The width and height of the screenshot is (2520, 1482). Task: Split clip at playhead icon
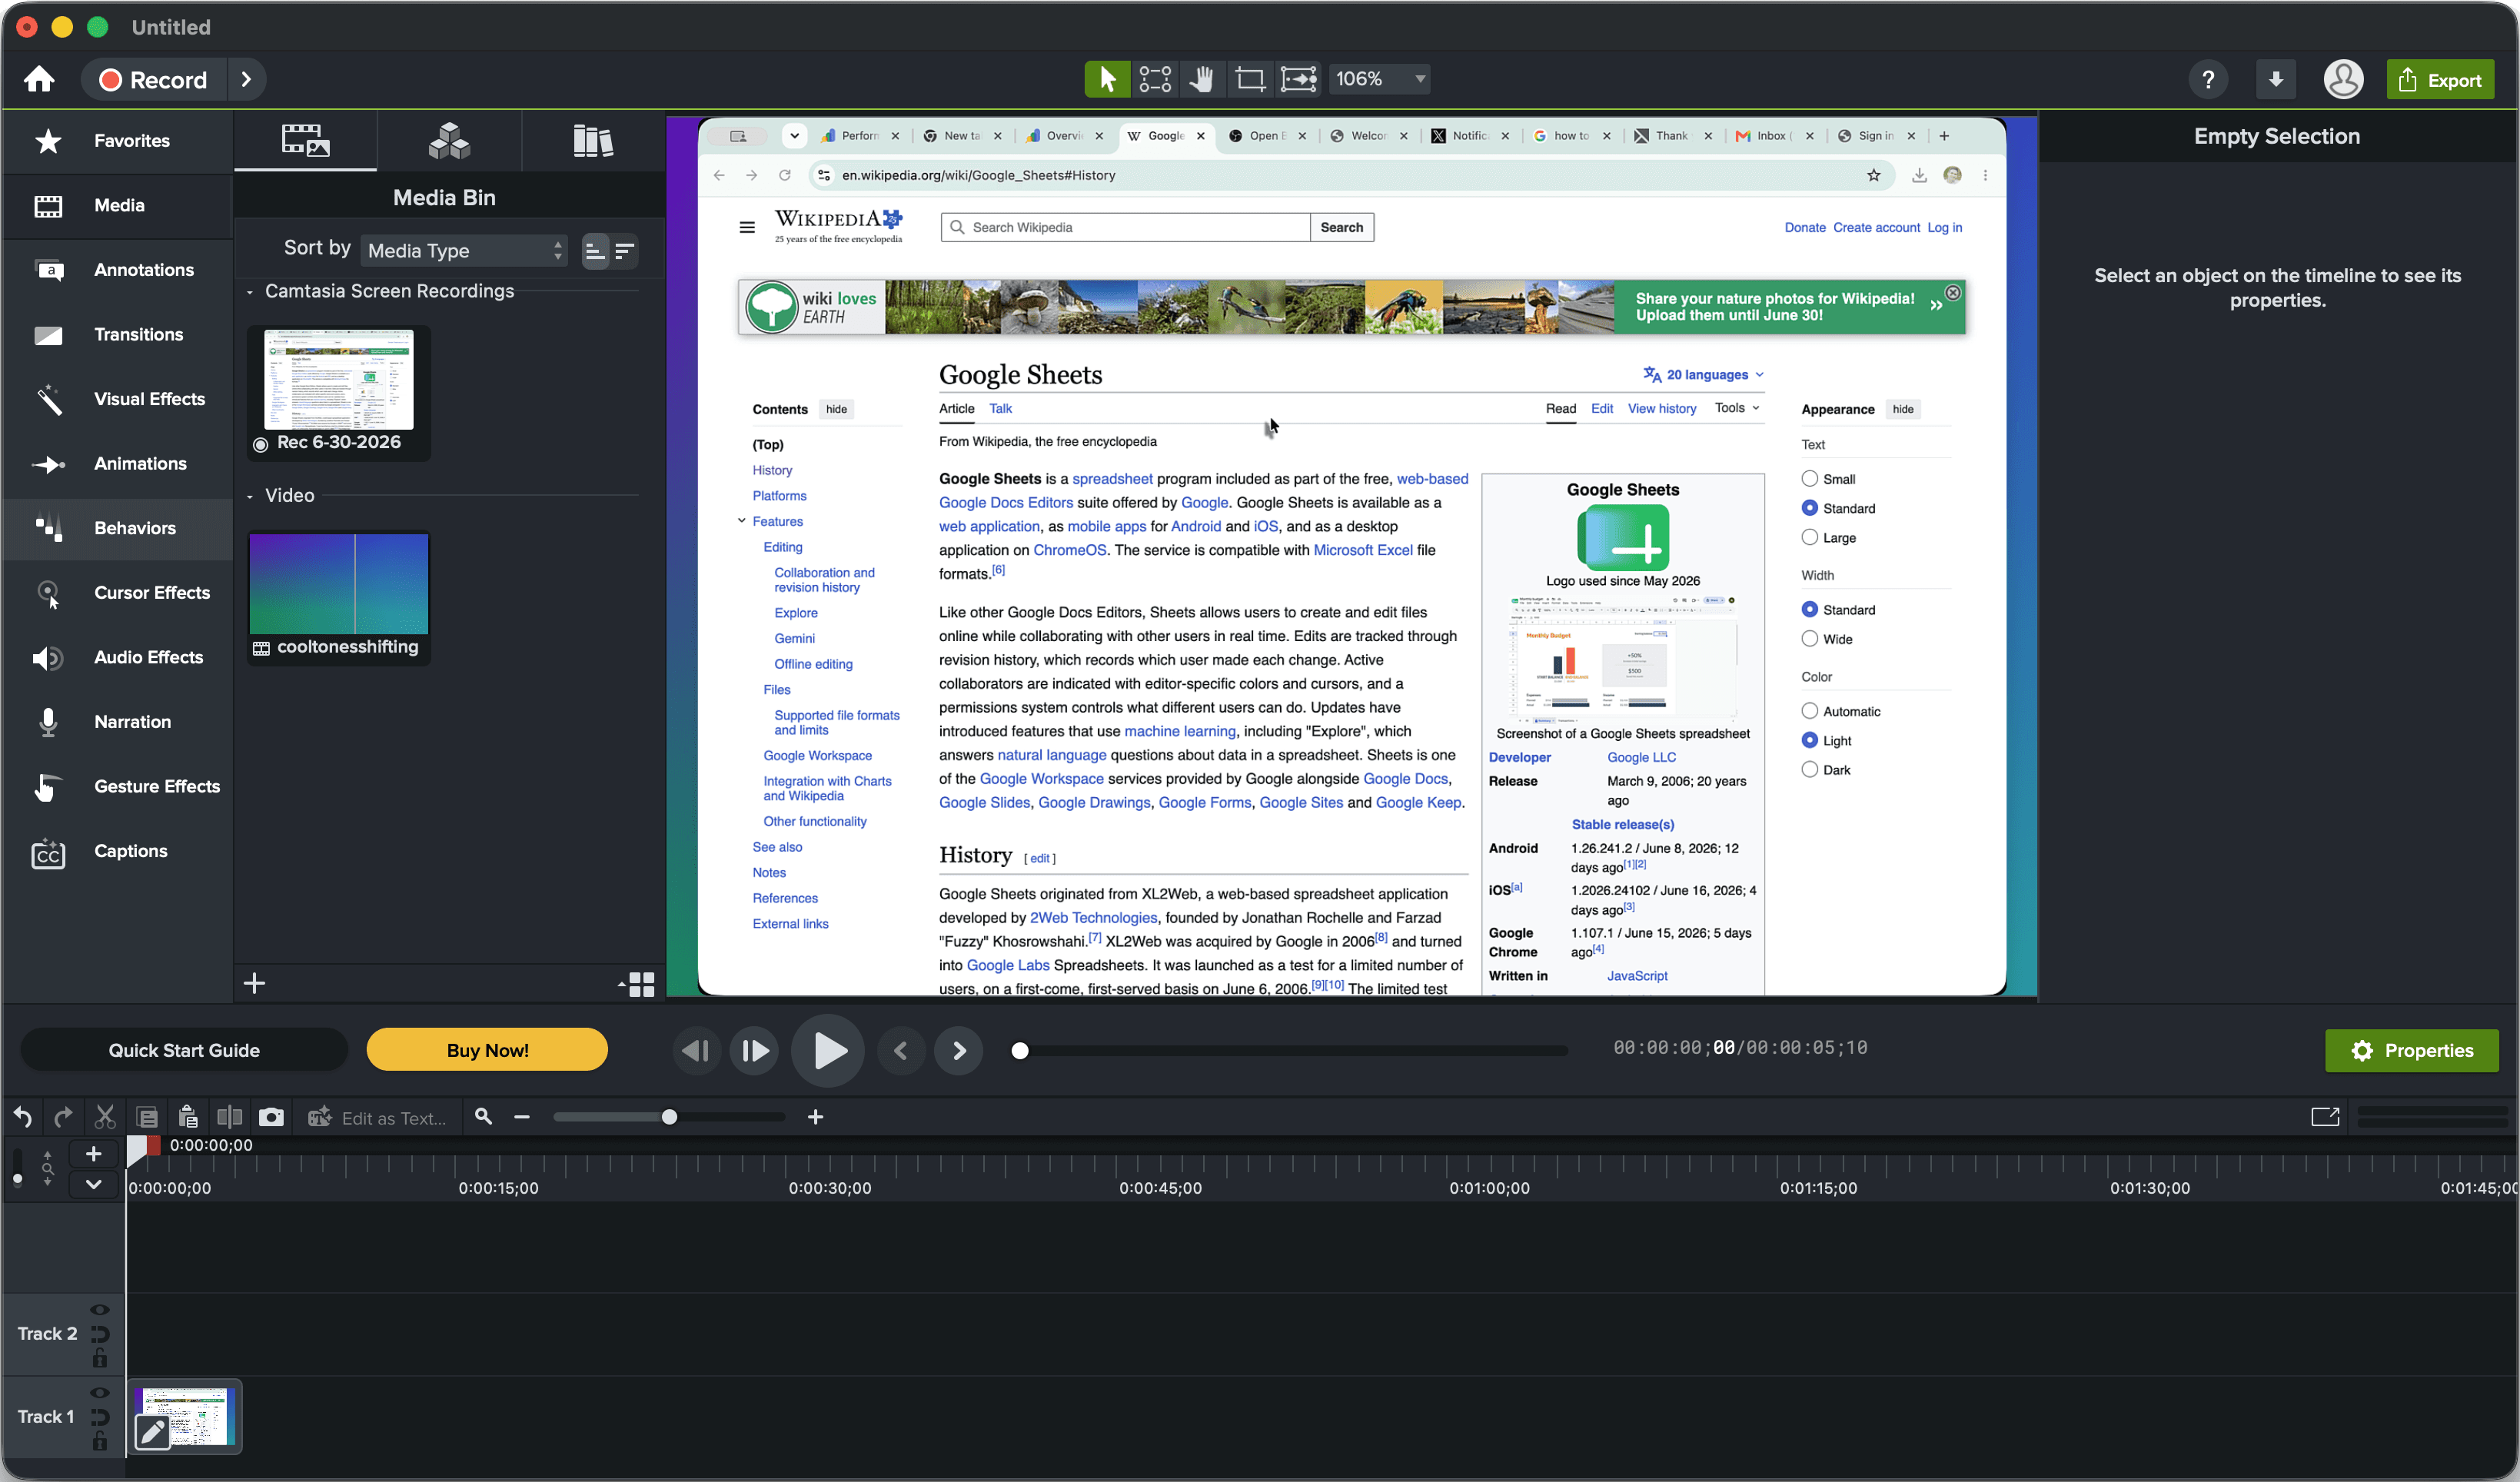(x=230, y=1117)
